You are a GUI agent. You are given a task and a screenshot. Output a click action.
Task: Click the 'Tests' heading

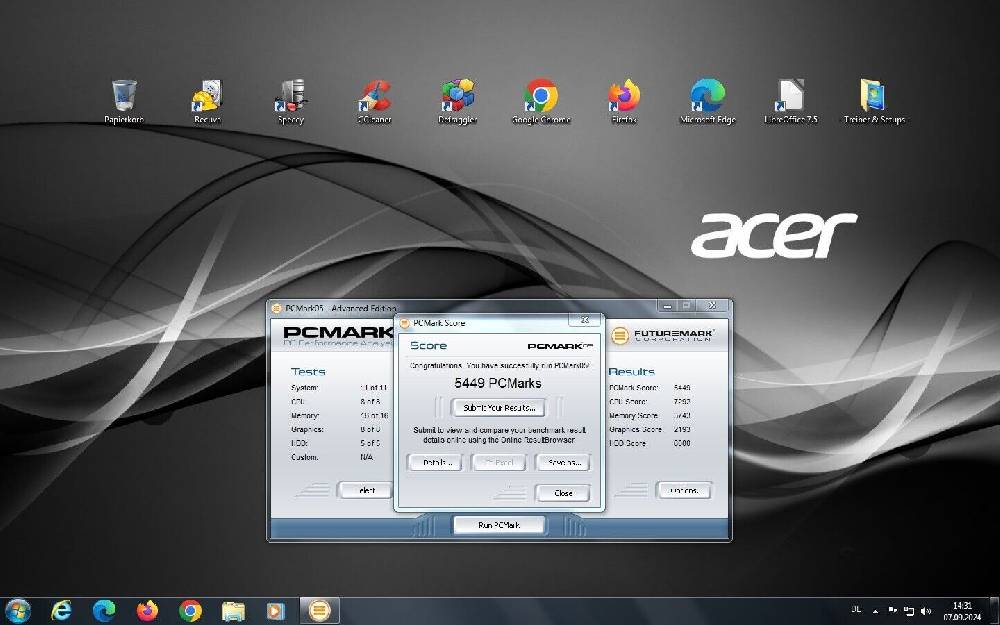(x=308, y=371)
